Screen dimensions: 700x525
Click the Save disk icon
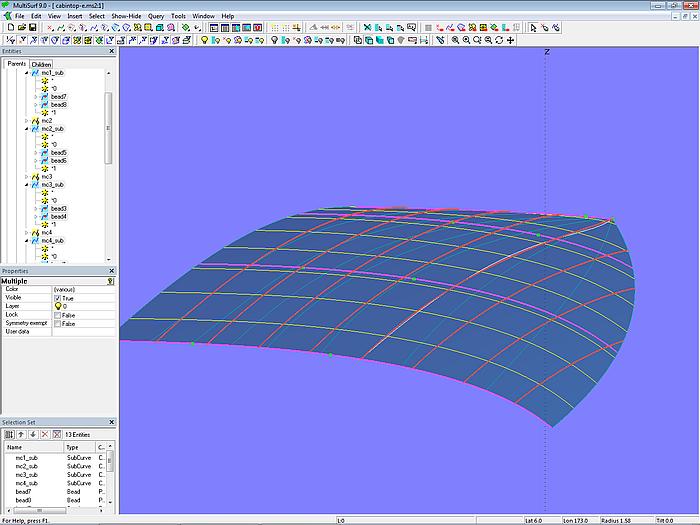point(32,28)
